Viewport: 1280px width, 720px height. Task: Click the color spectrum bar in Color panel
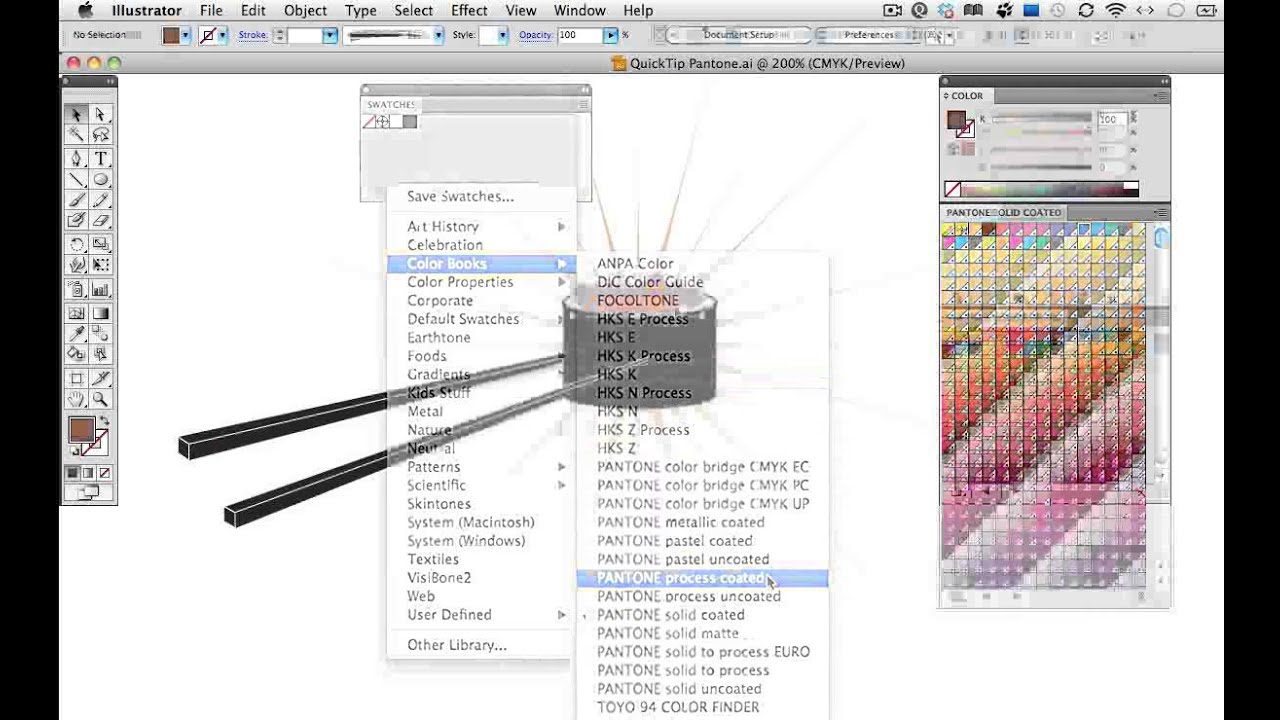[x=1044, y=189]
